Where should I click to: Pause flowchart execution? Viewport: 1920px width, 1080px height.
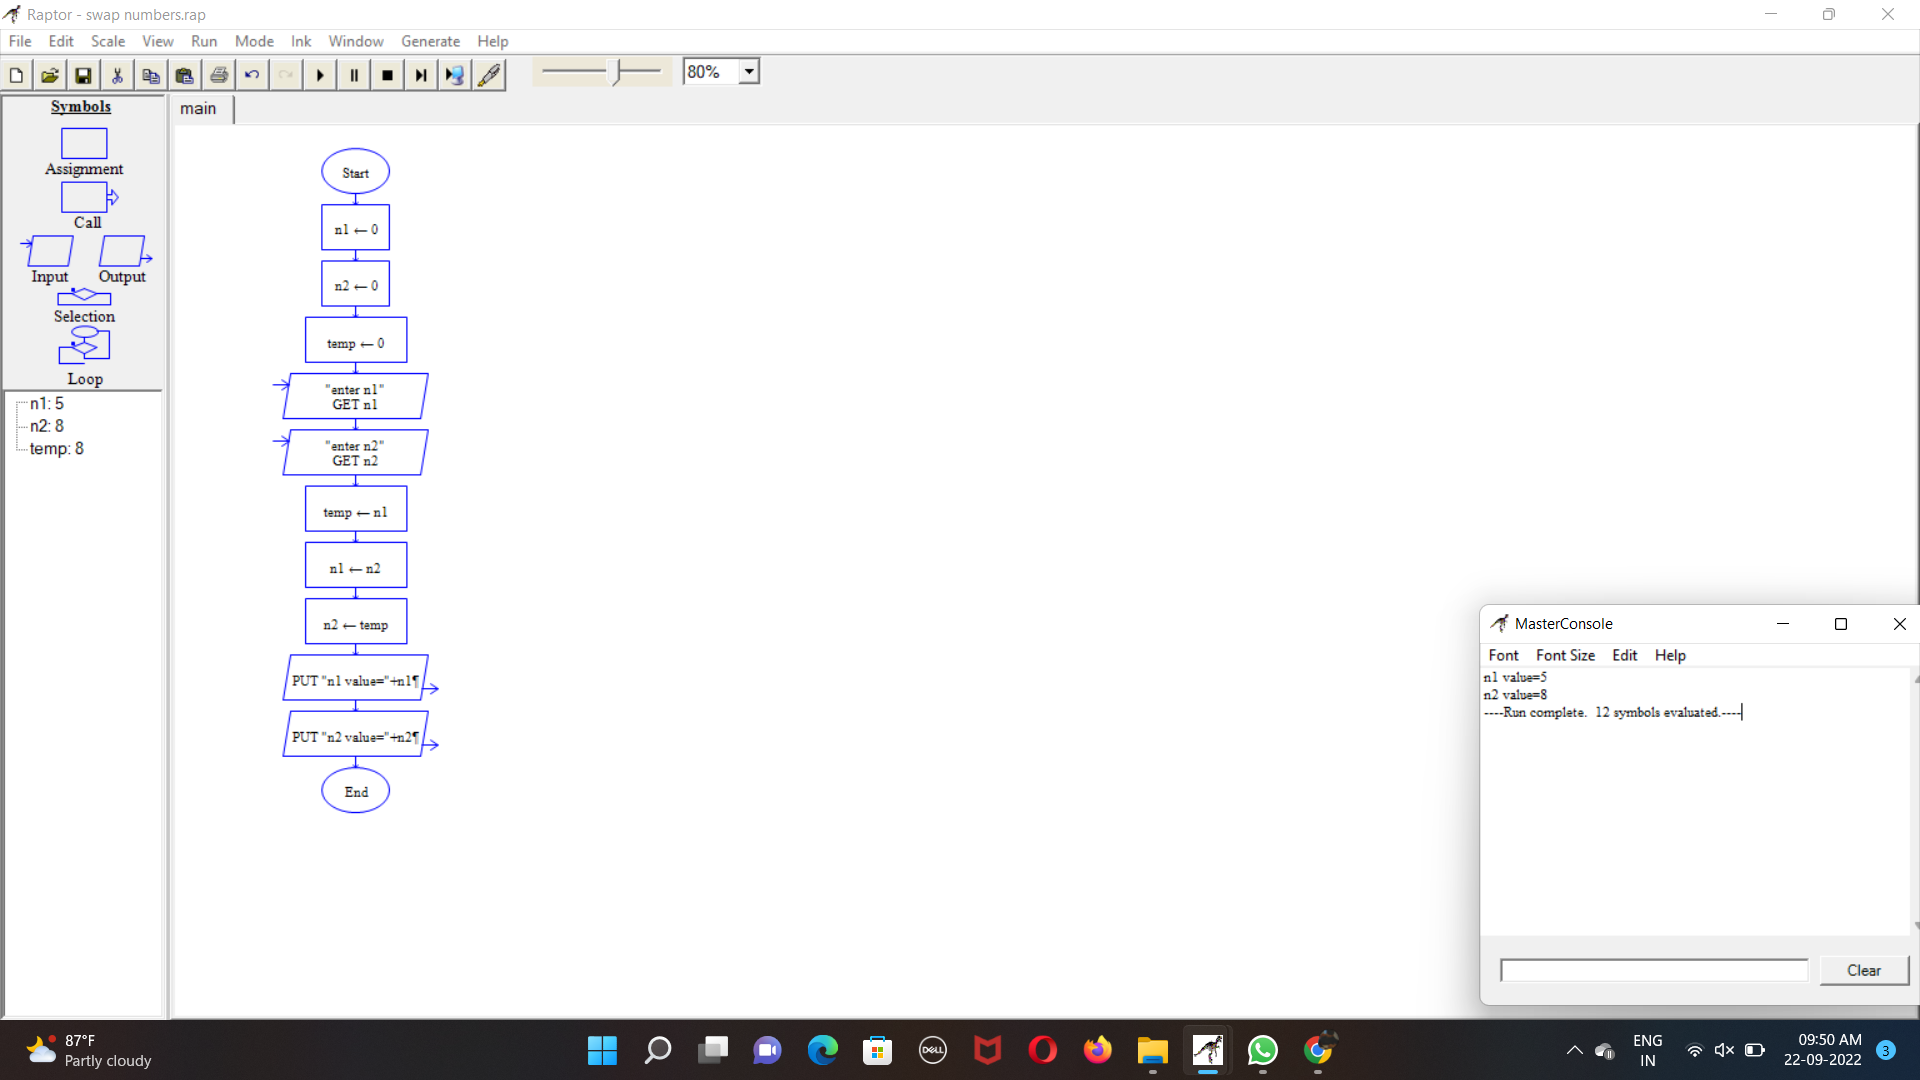click(x=354, y=75)
